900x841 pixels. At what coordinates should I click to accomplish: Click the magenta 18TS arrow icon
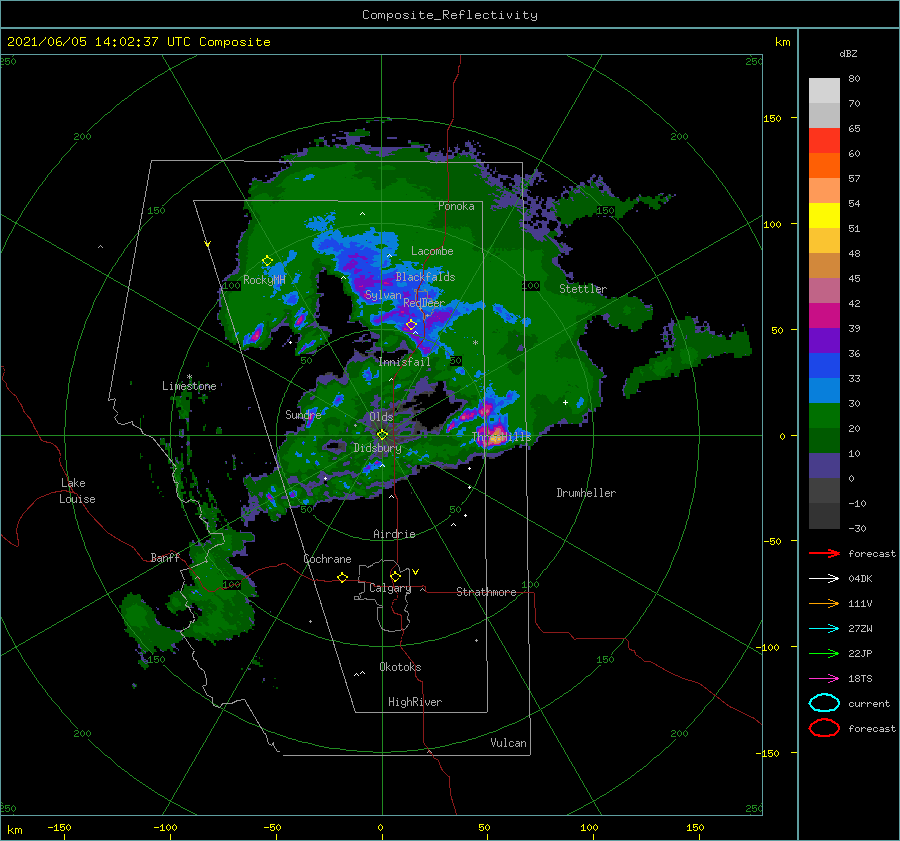824,679
